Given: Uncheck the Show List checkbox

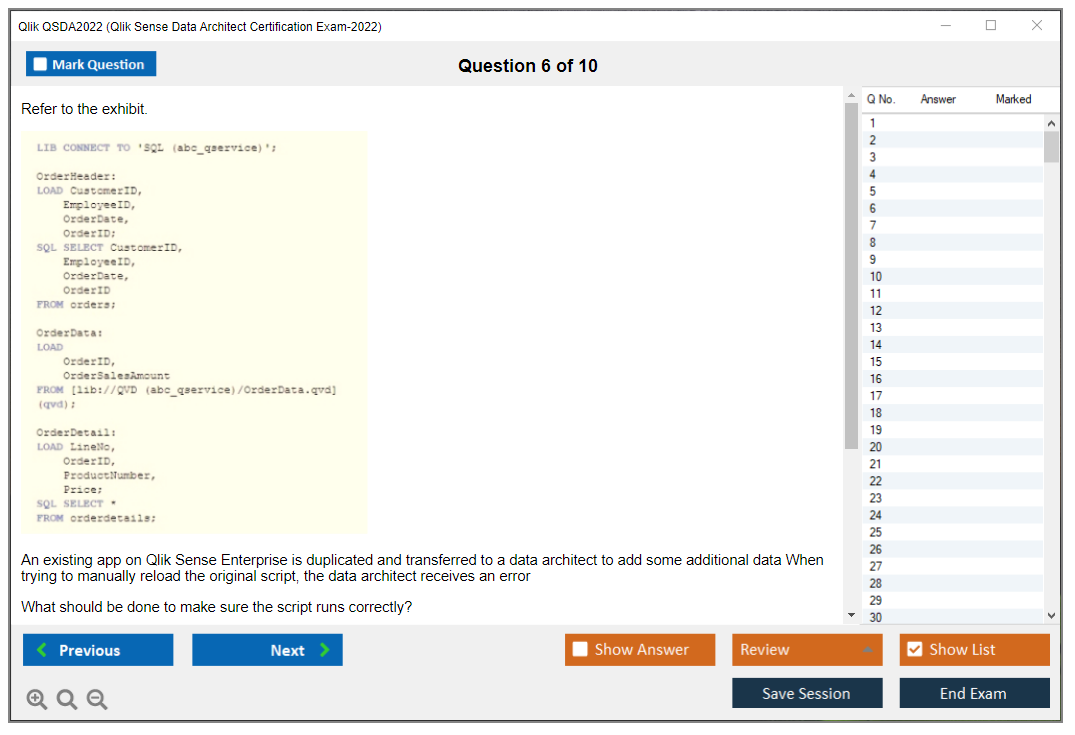Looking at the screenshot, I should pyautogui.click(x=914, y=650).
